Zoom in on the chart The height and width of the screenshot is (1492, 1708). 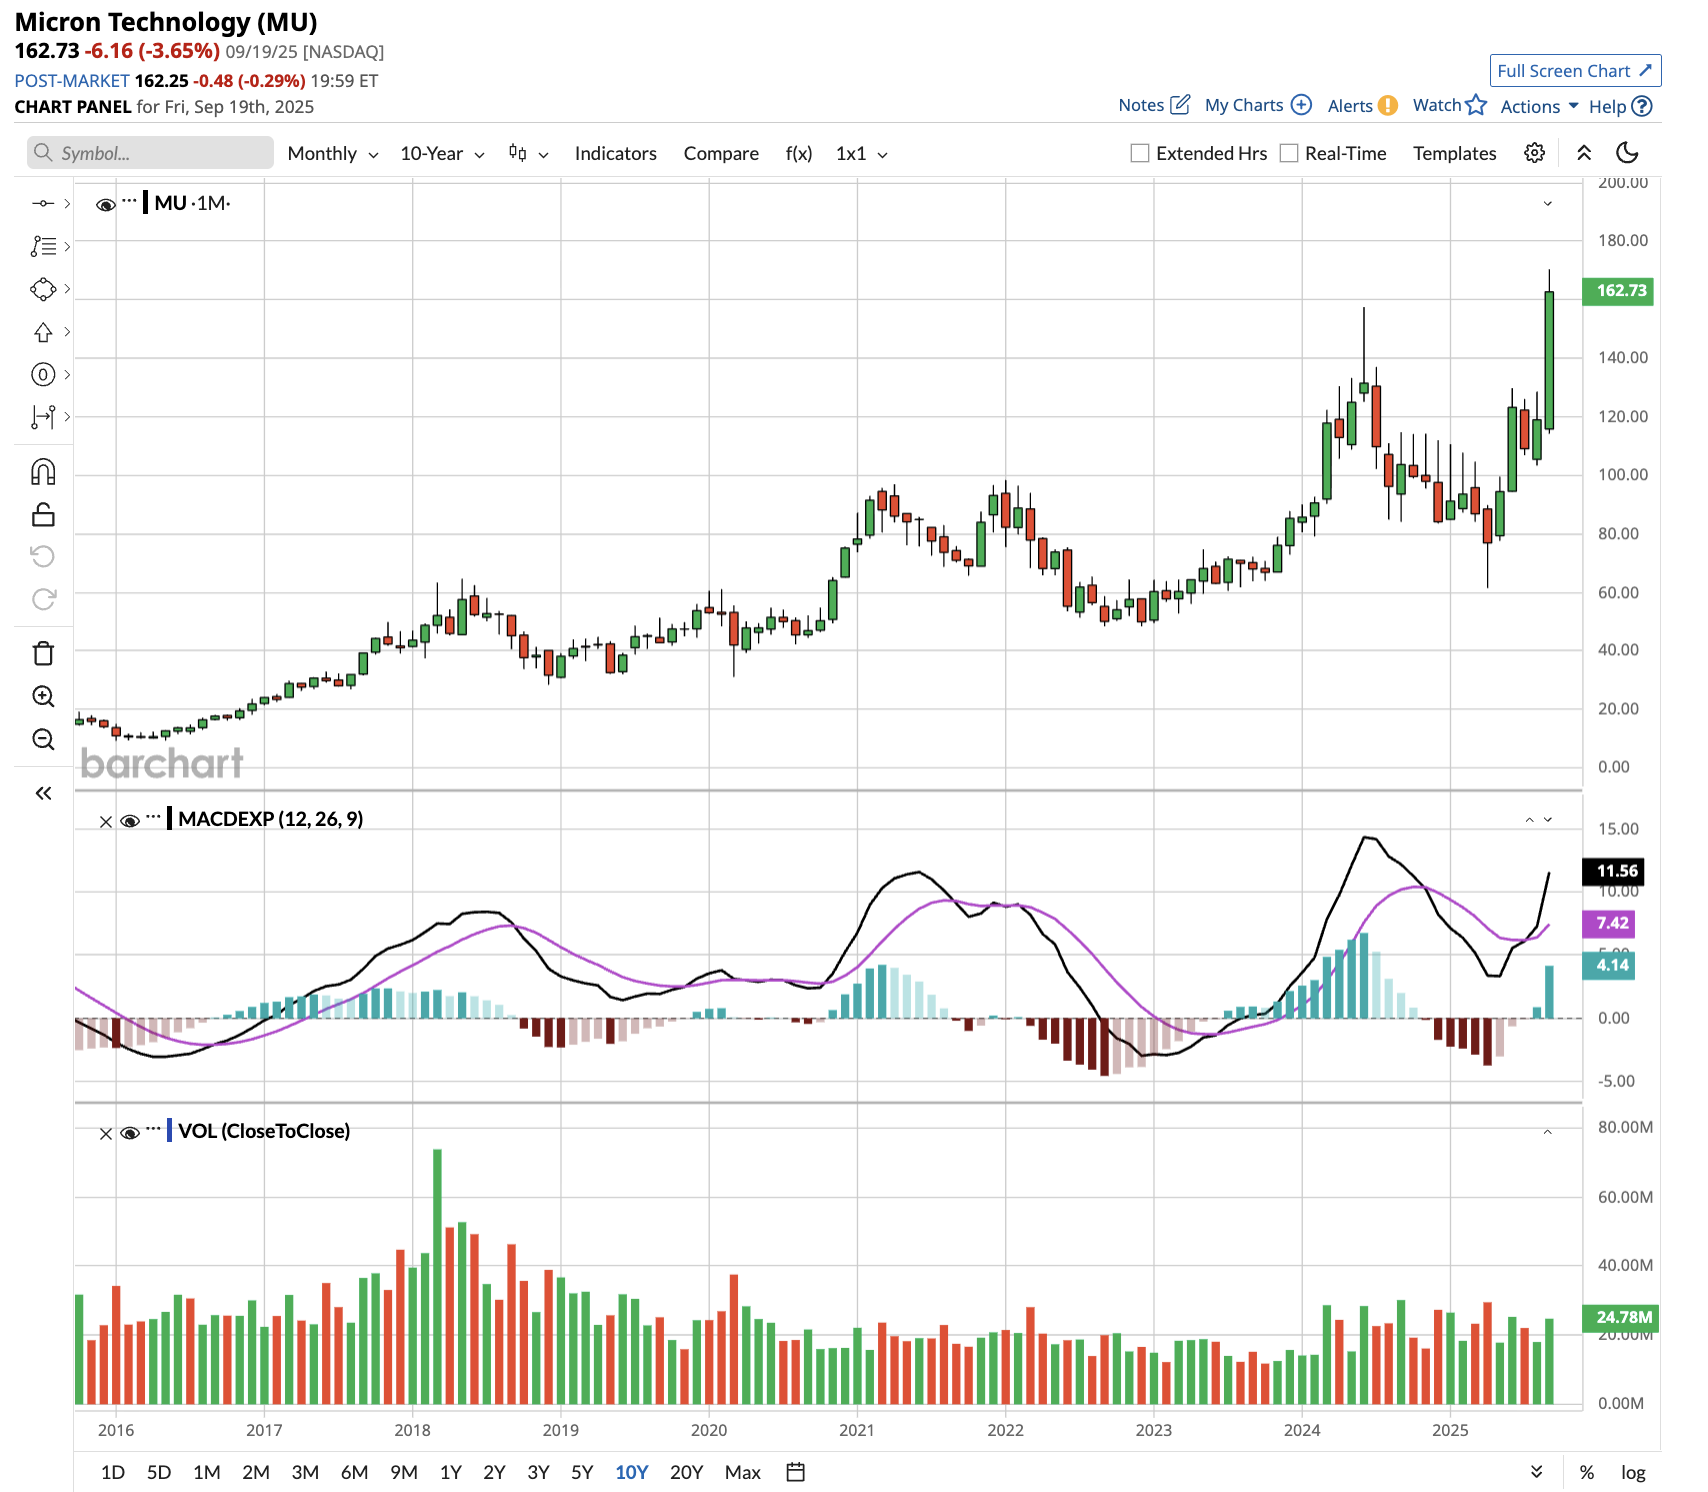(43, 696)
